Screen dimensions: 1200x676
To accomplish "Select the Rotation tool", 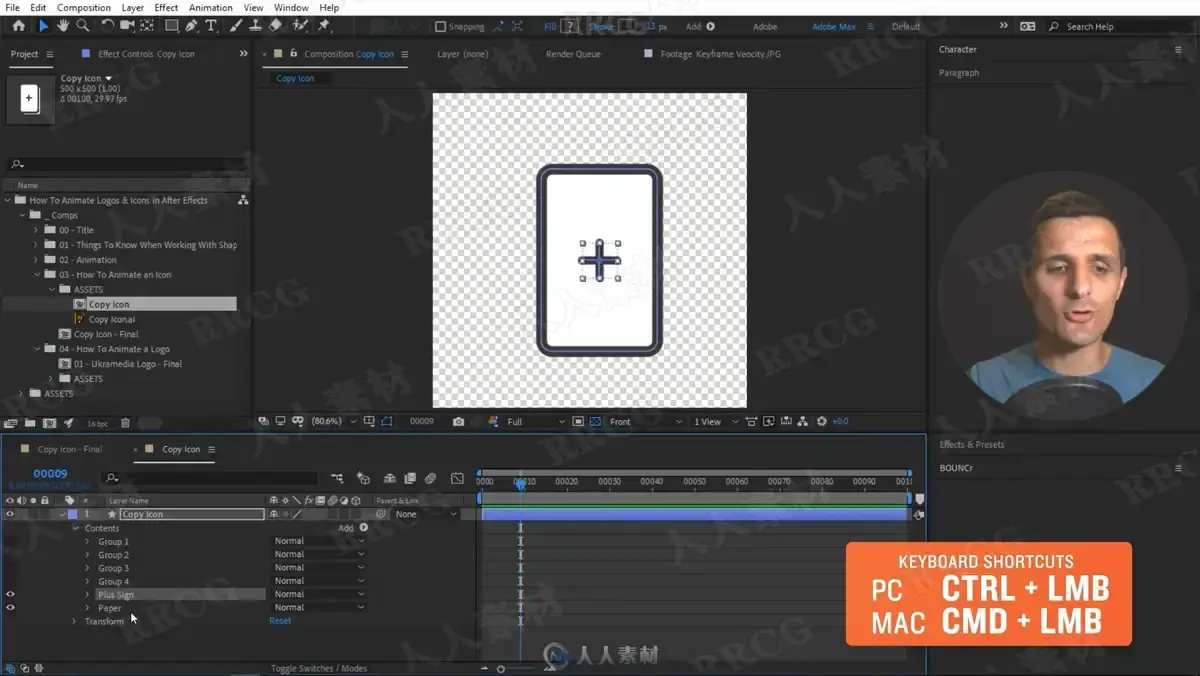I will 107,26.
